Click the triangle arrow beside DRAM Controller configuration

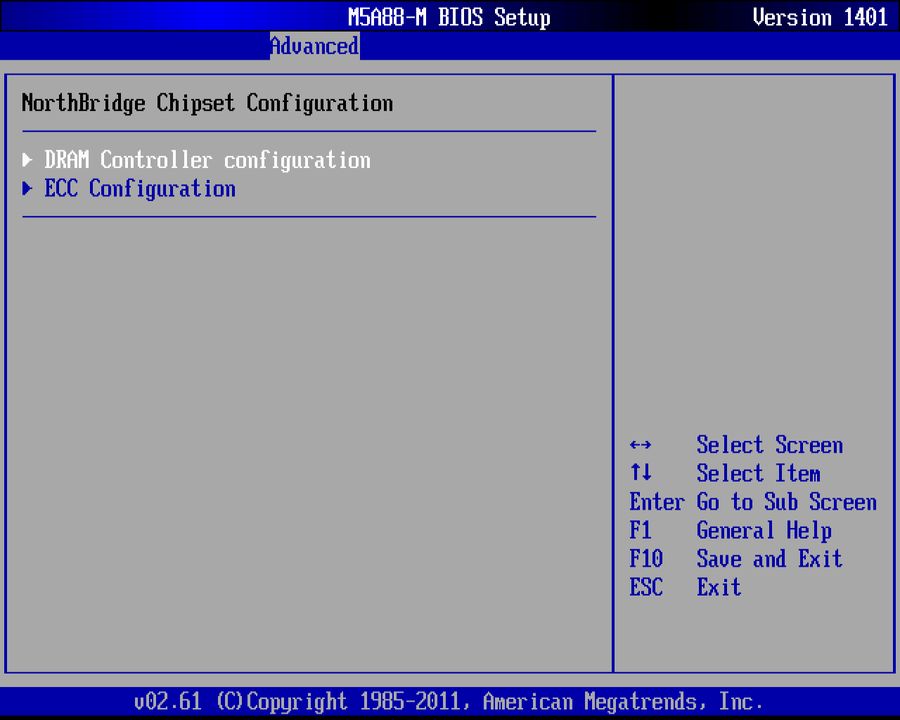(27, 160)
